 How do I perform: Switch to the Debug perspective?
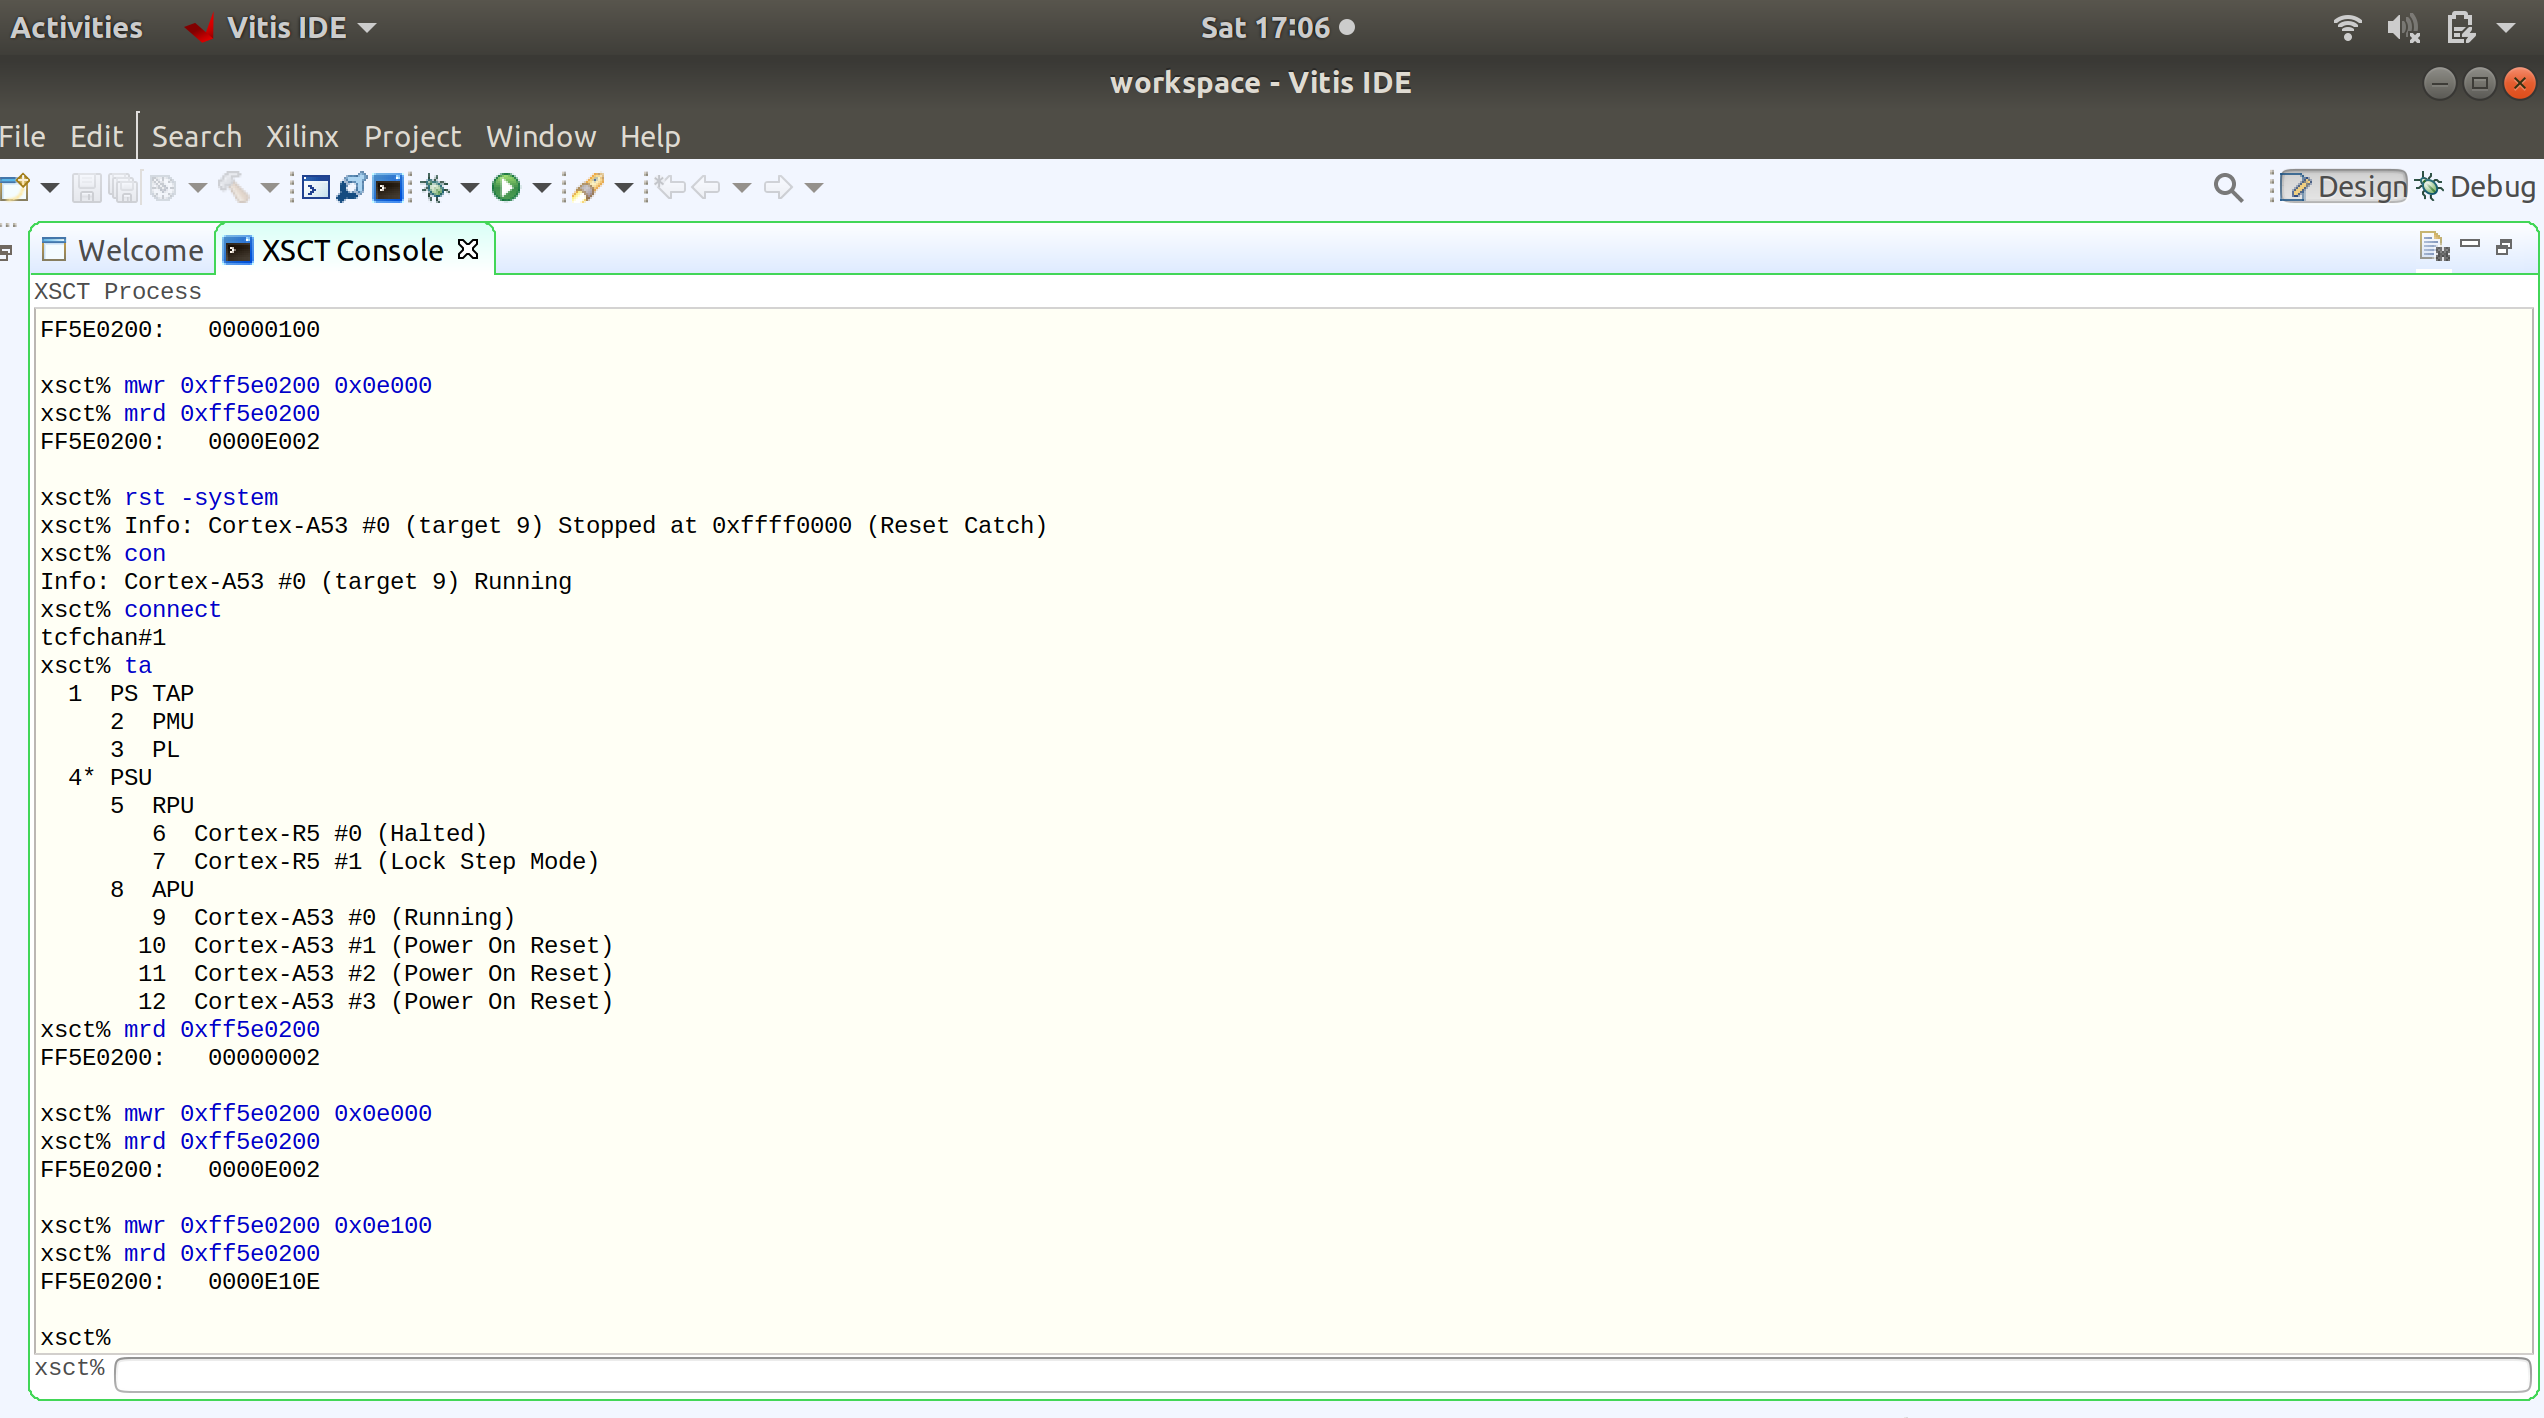(2476, 187)
